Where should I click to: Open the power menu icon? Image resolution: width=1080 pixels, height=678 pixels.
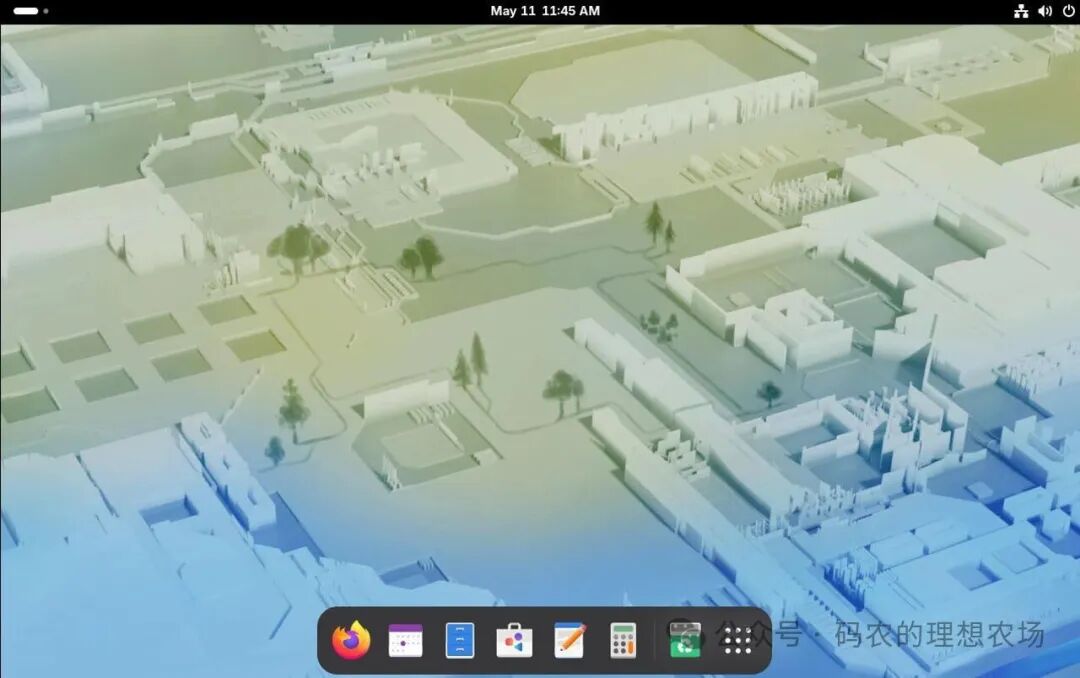(x=1068, y=11)
